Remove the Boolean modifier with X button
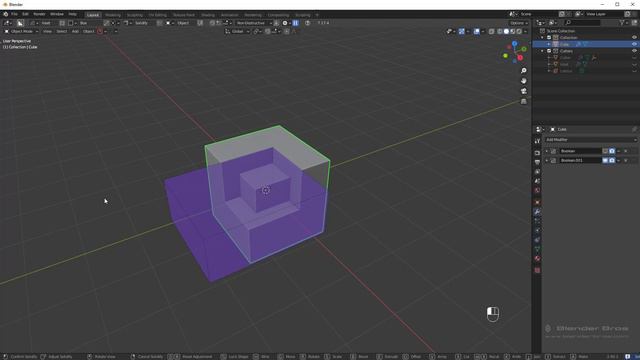640x360 pixels. click(625, 151)
